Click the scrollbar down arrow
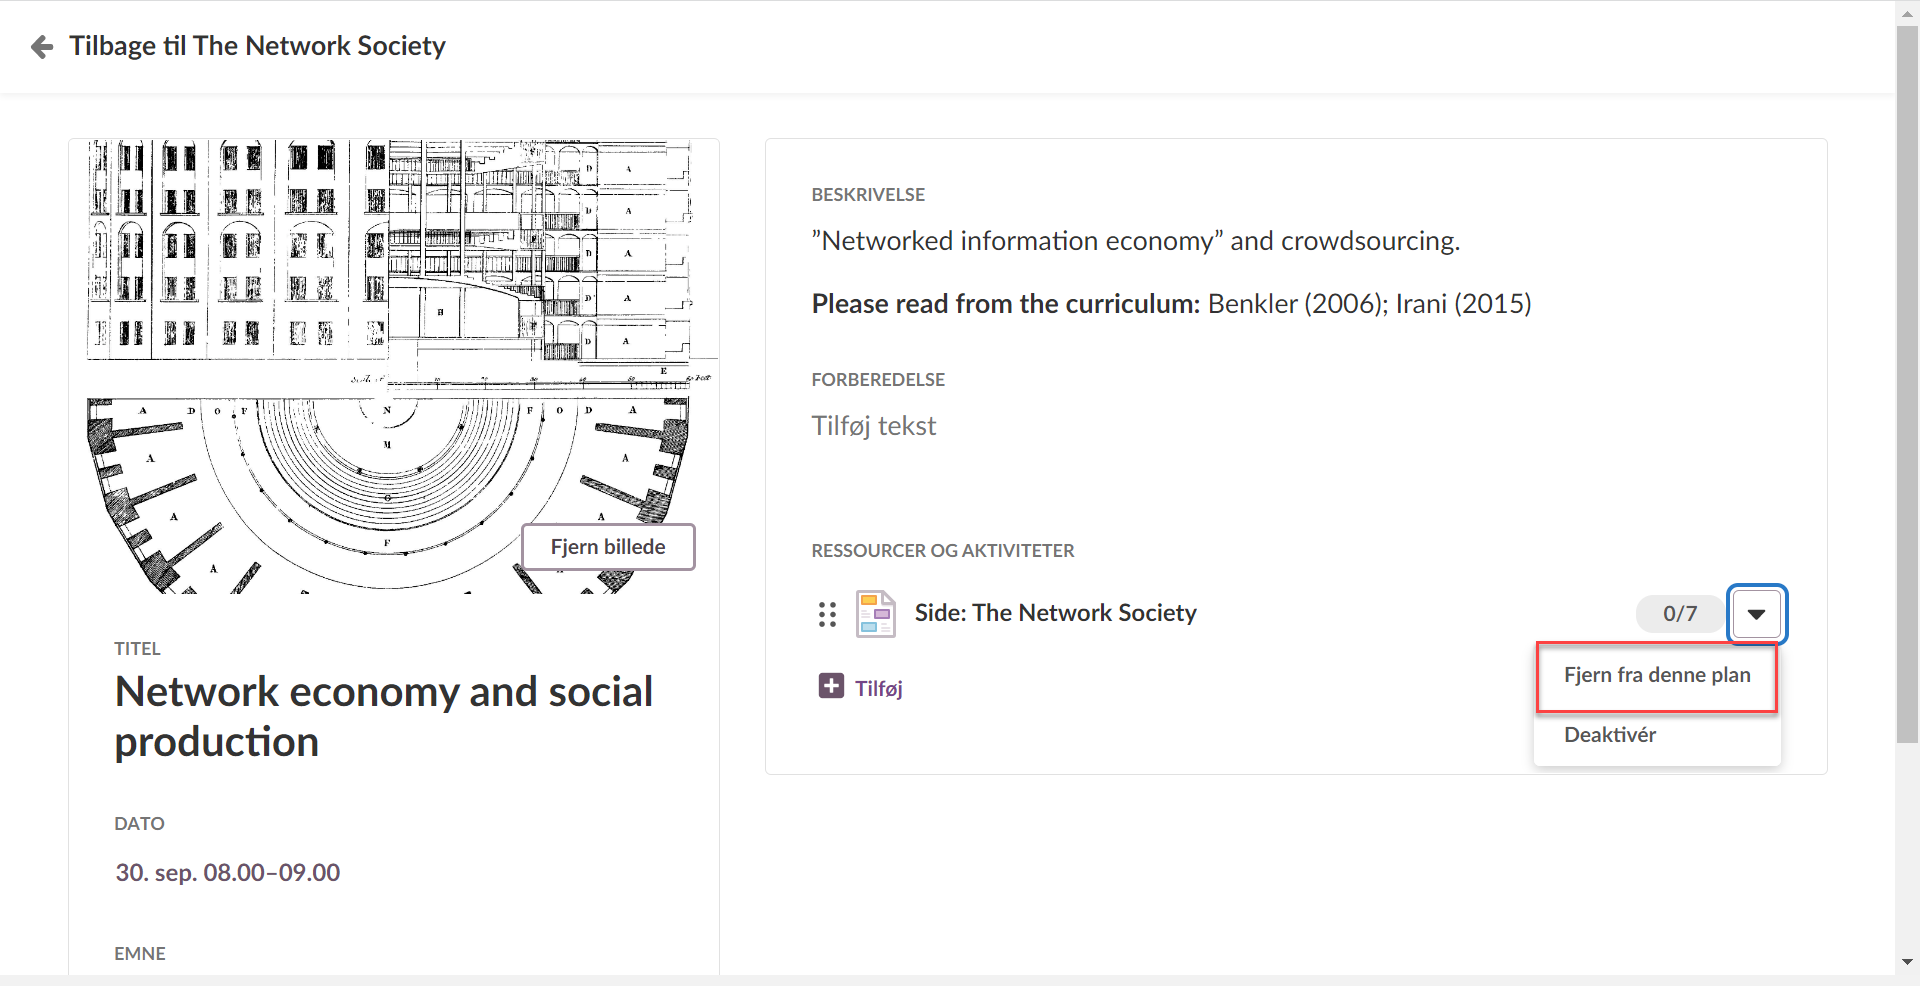 pyautogui.click(x=1907, y=962)
